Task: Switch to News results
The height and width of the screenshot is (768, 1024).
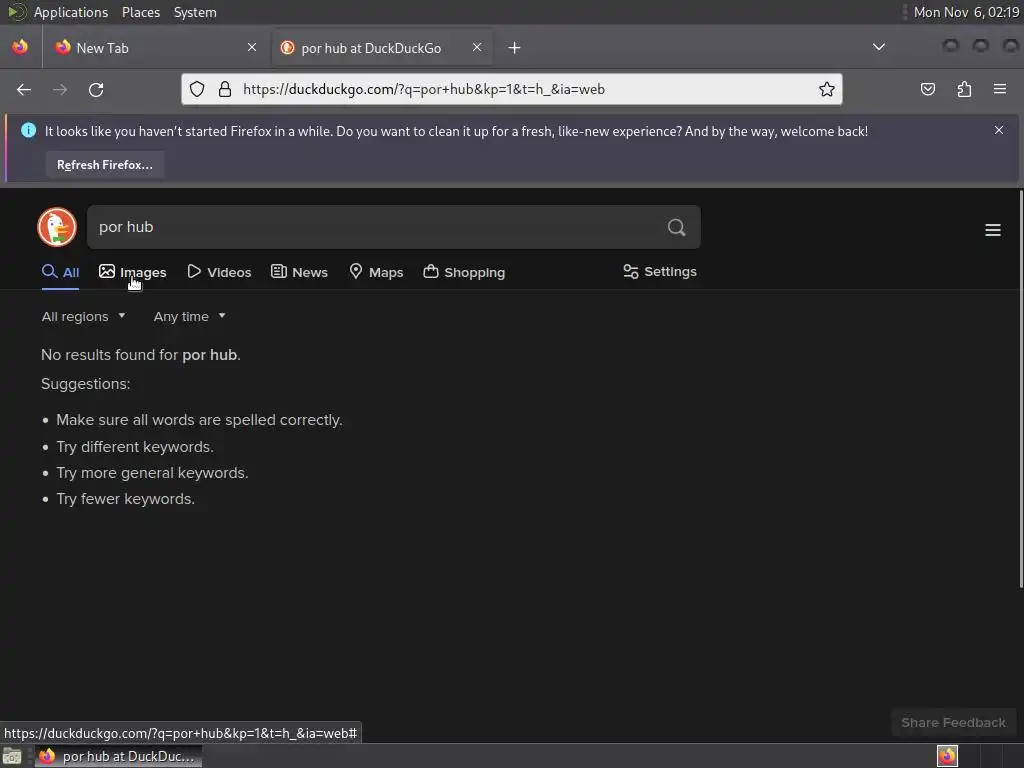Action: point(299,272)
